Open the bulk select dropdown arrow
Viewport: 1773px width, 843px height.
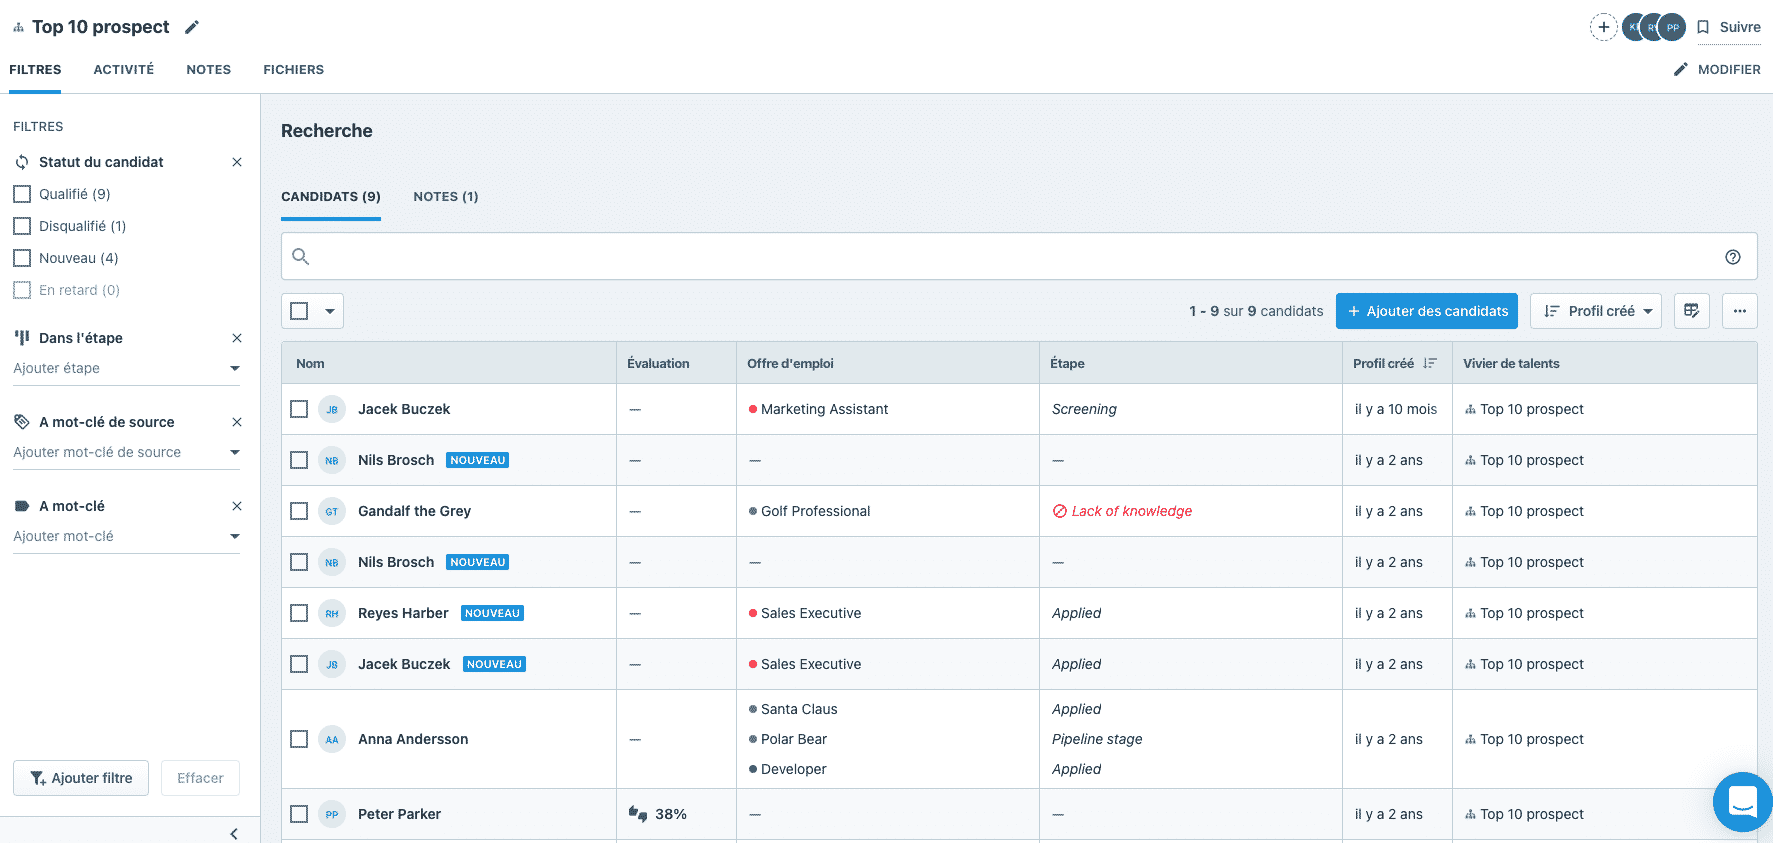(x=330, y=311)
